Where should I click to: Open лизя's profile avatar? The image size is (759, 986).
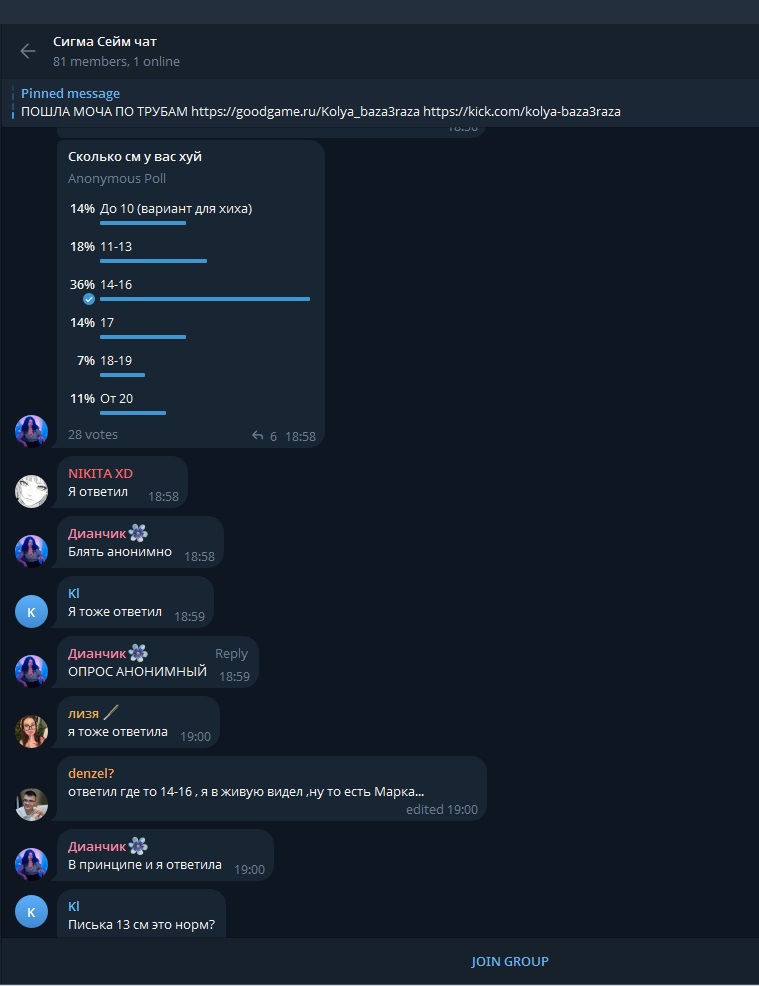[x=31, y=731]
